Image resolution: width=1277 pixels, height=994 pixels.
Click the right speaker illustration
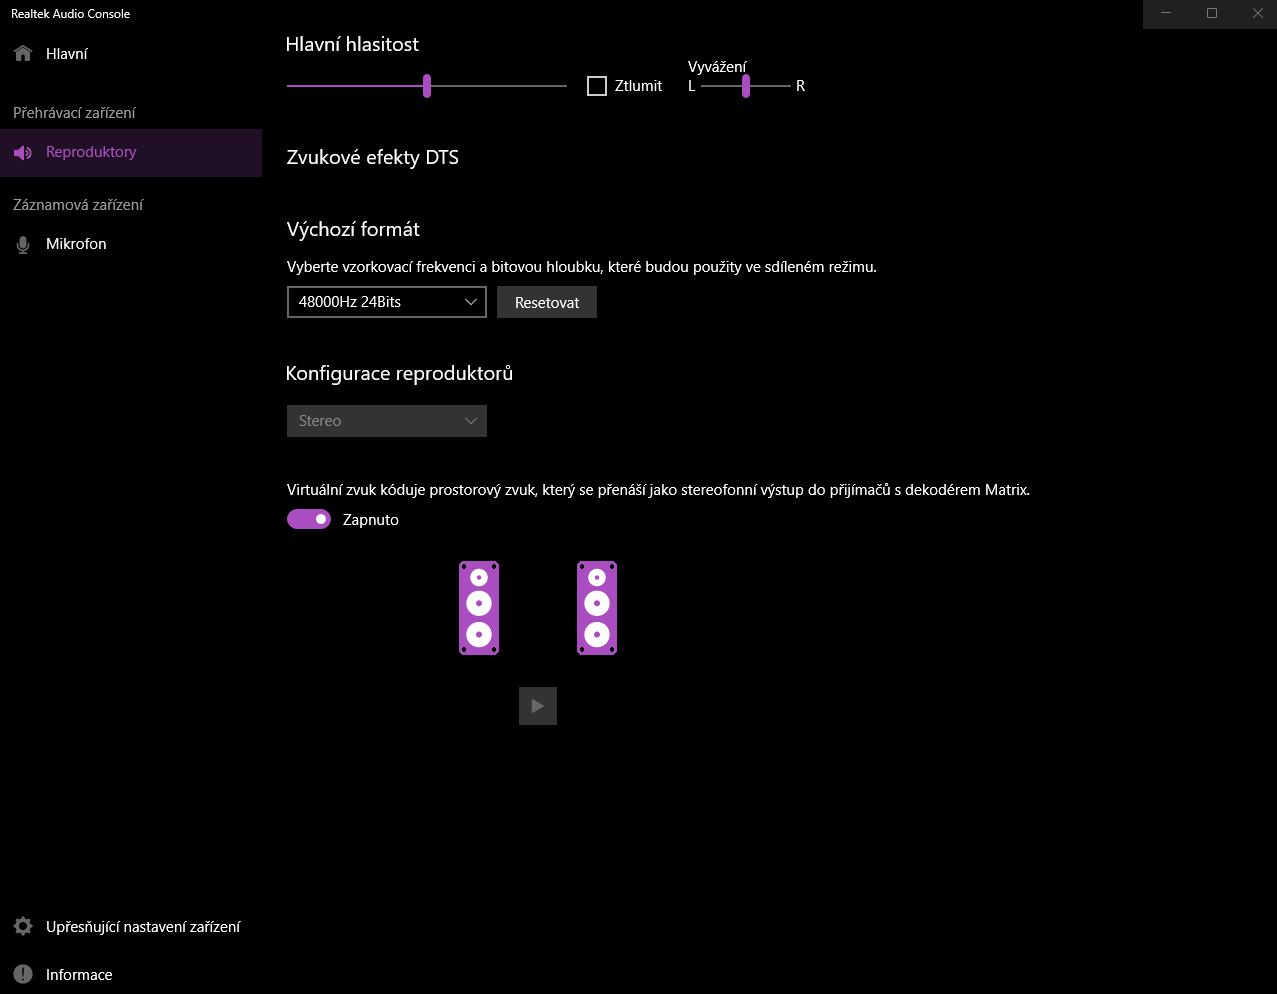[597, 608]
